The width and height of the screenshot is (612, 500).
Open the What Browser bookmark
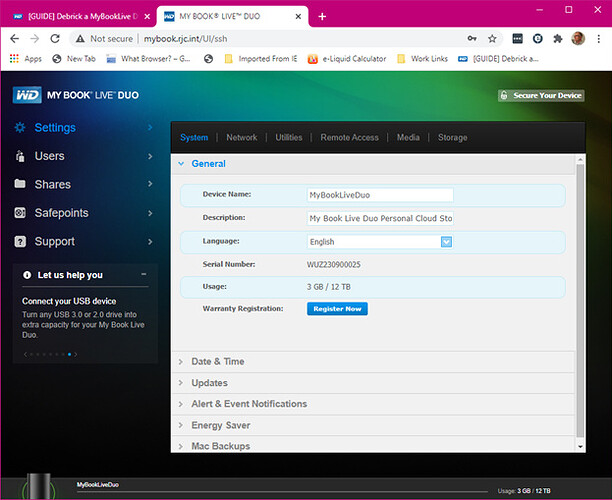pos(148,59)
